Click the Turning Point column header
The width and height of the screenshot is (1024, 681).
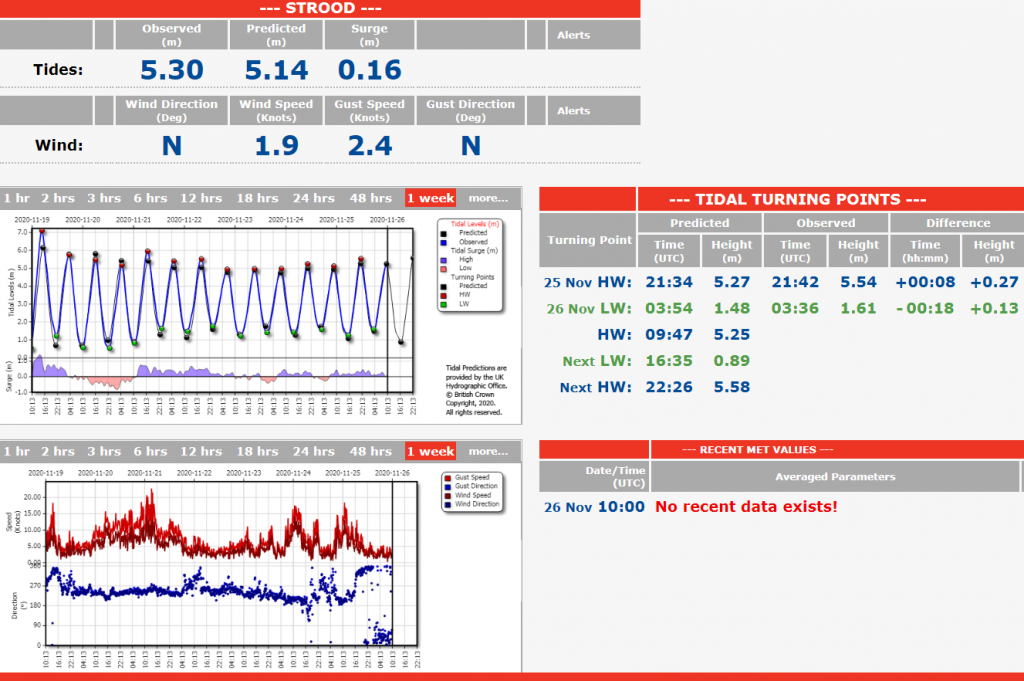click(588, 240)
